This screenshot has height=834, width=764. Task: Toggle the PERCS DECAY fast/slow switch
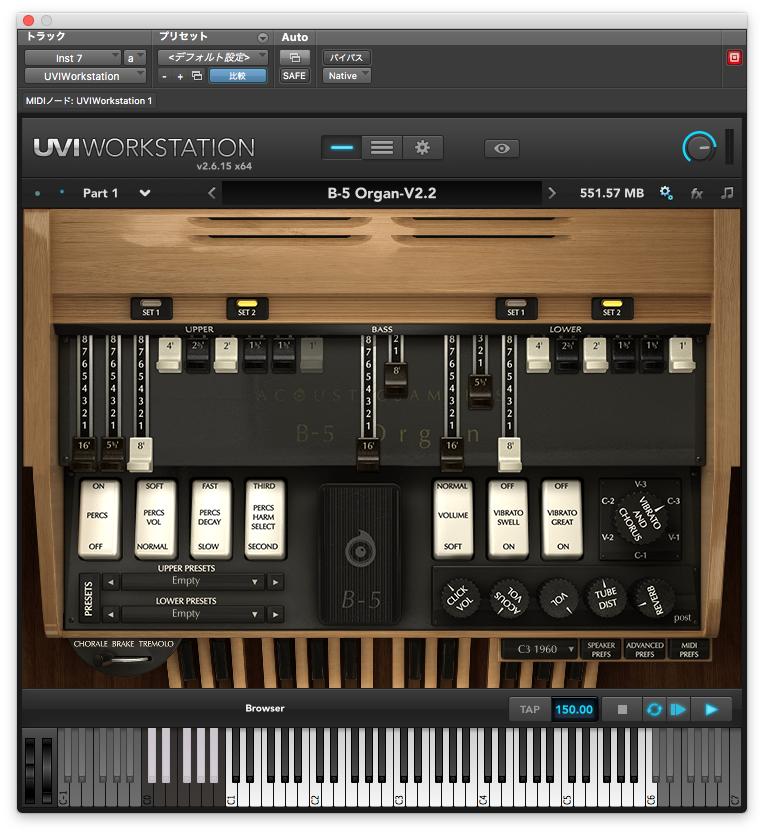[x=210, y=517]
